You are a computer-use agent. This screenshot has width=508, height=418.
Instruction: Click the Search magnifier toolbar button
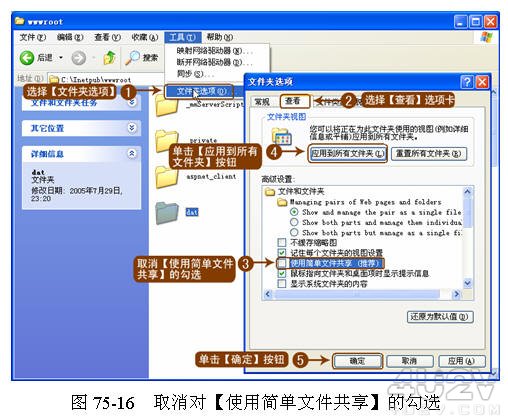click(141, 58)
